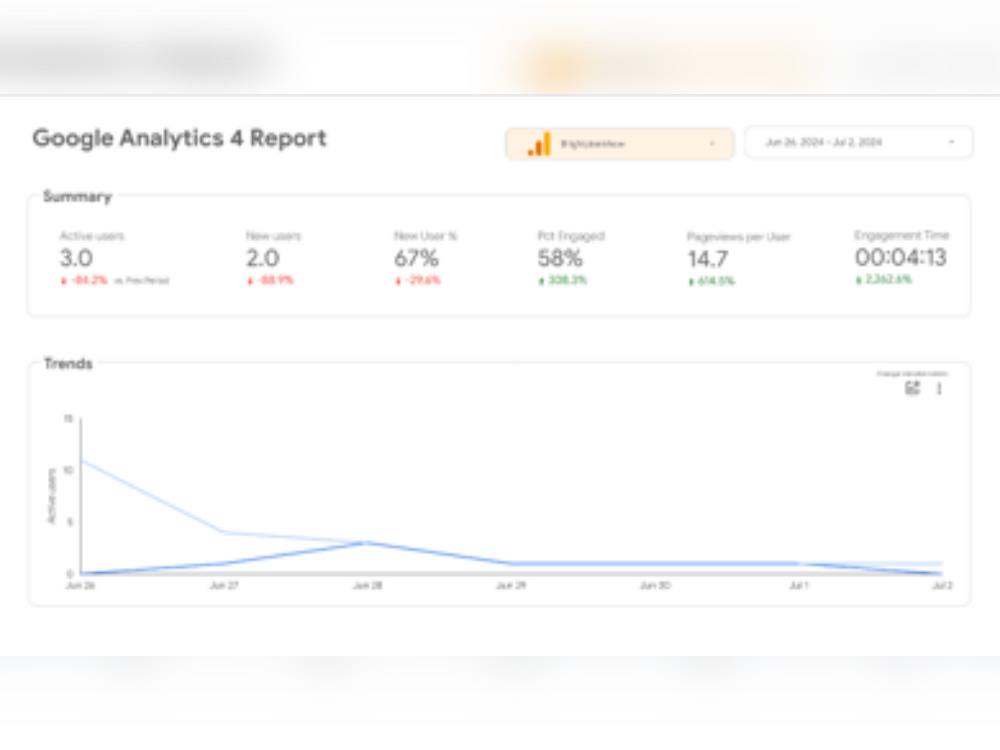The width and height of the screenshot is (1000, 750).
Task: Click the change metric icon in Trends chart
Action: [913, 388]
